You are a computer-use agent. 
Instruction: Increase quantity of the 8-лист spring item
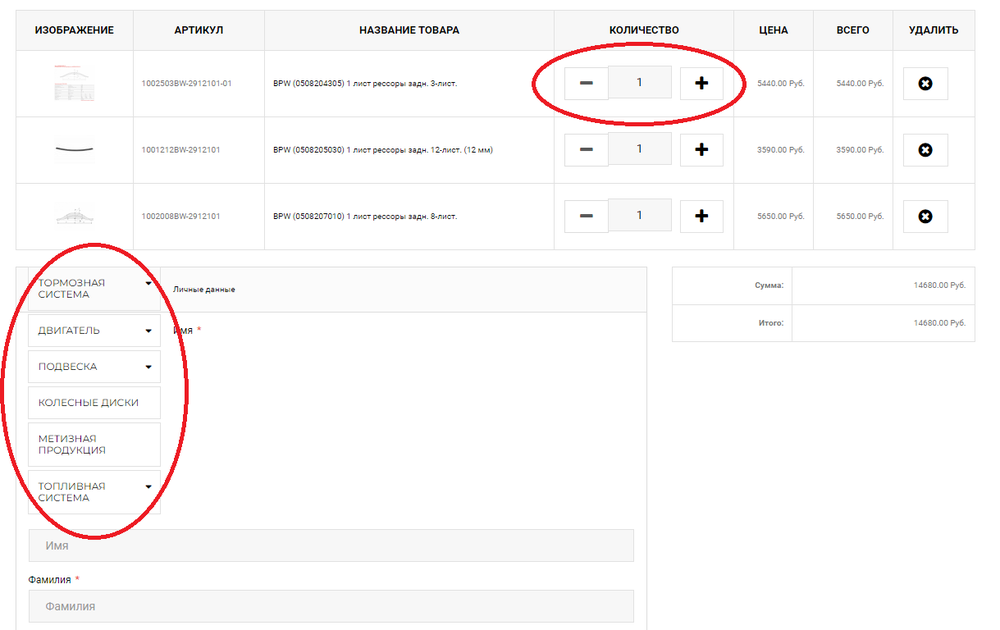(x=701, y=216)
